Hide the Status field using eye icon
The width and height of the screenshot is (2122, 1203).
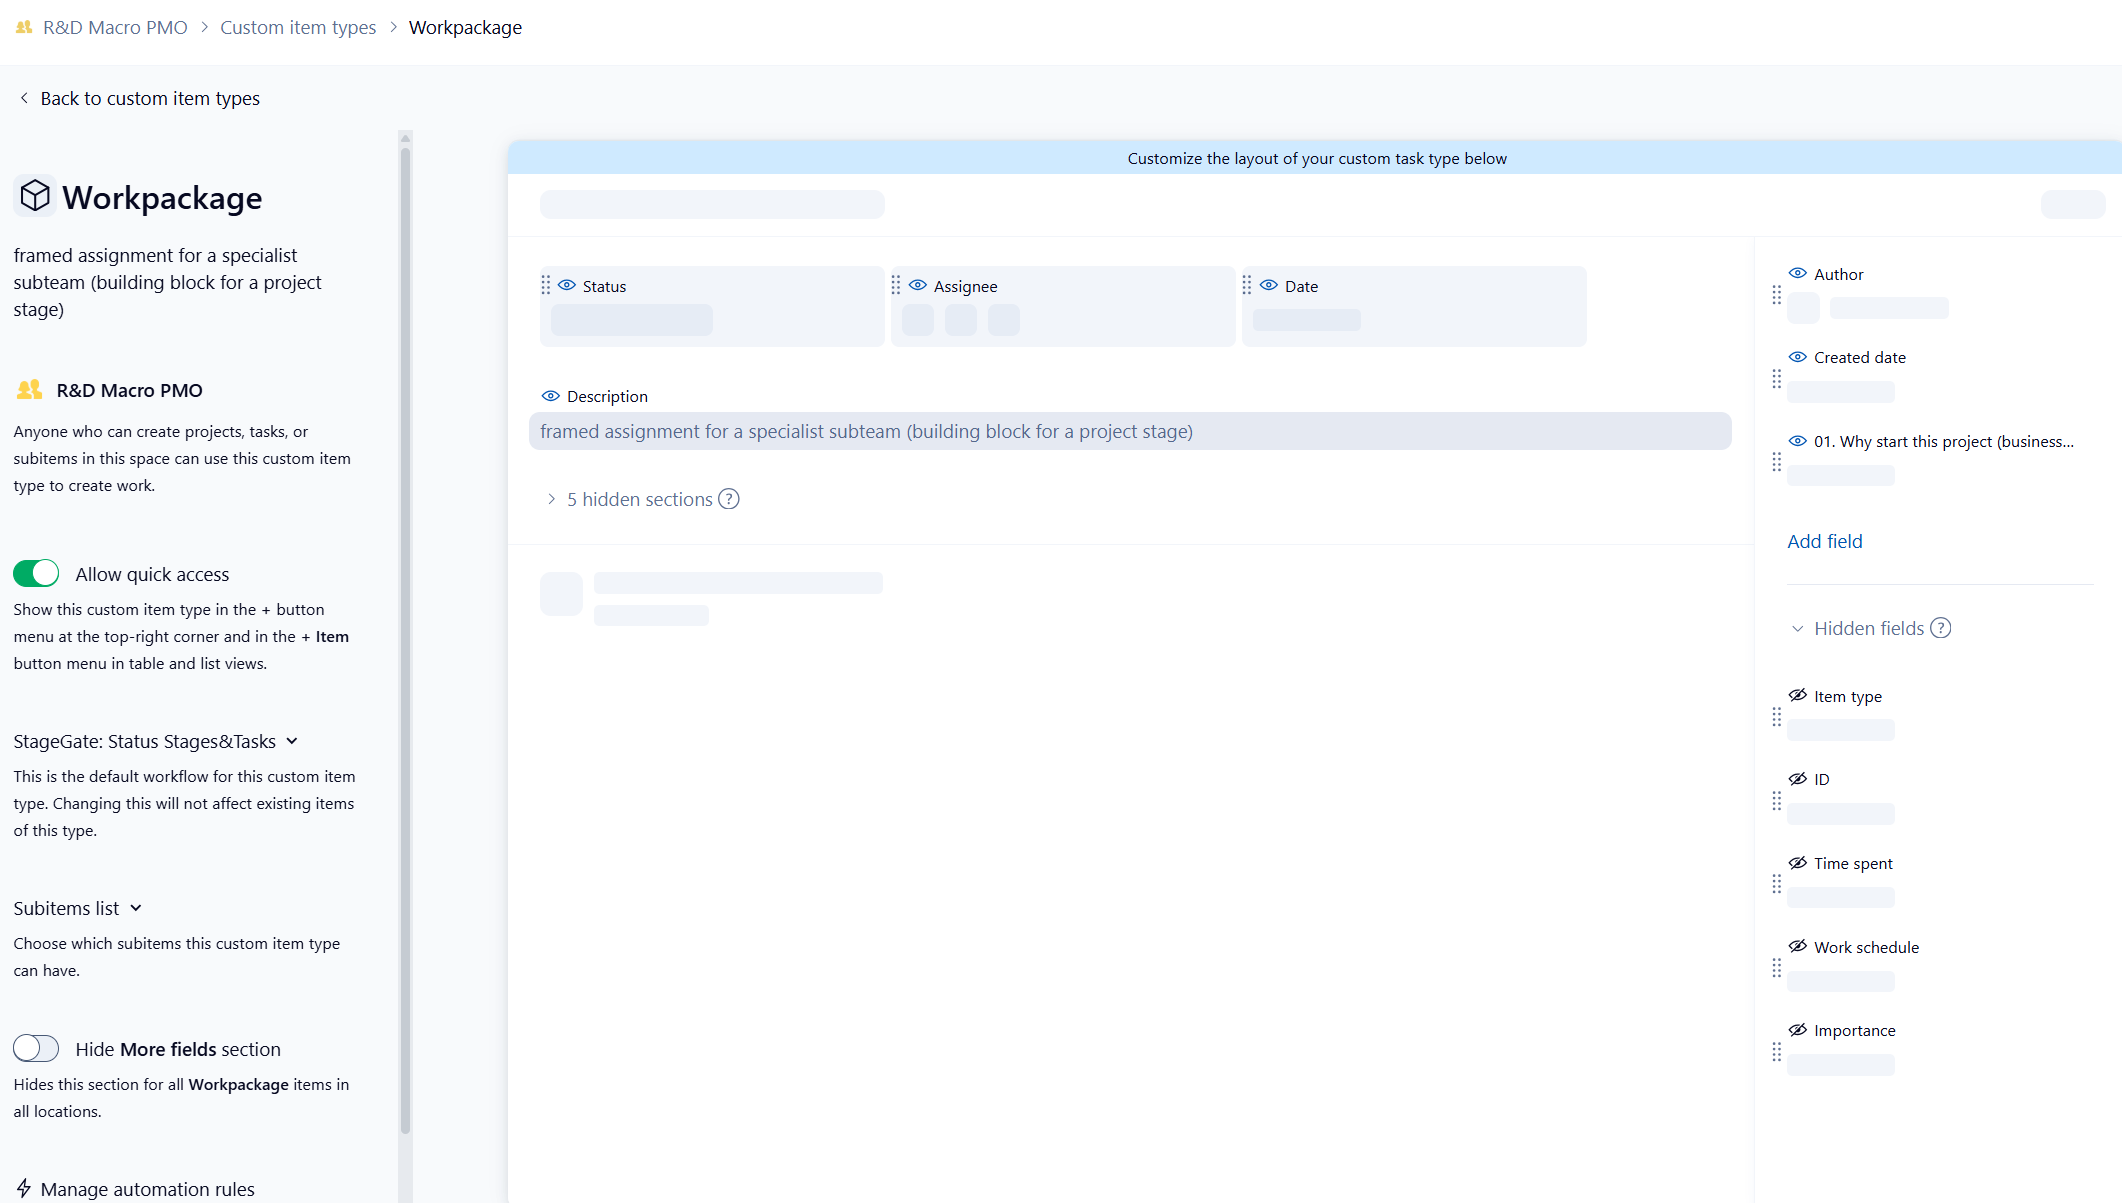click(x=567, y=285)
